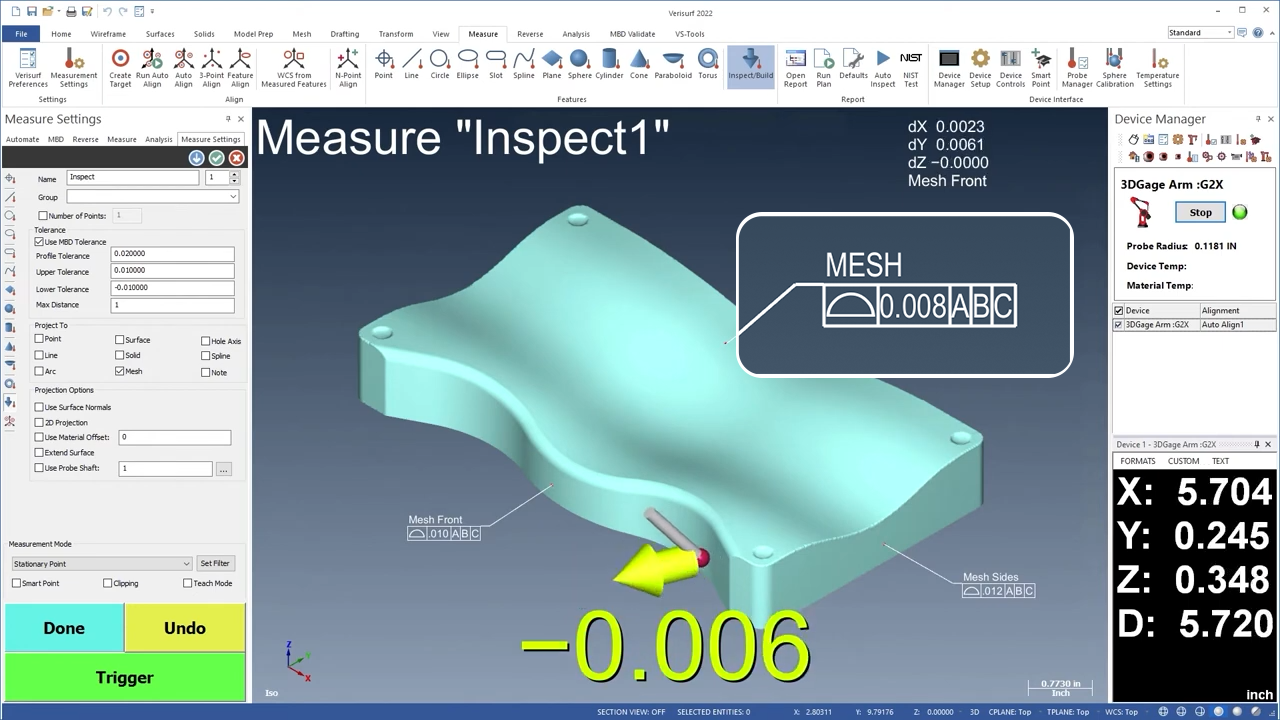Image resolution: width=1280 pixels, height=720 pixels.
Task: Measure a Torus feature
Action: pyautogui.click(x=708, y=64)
